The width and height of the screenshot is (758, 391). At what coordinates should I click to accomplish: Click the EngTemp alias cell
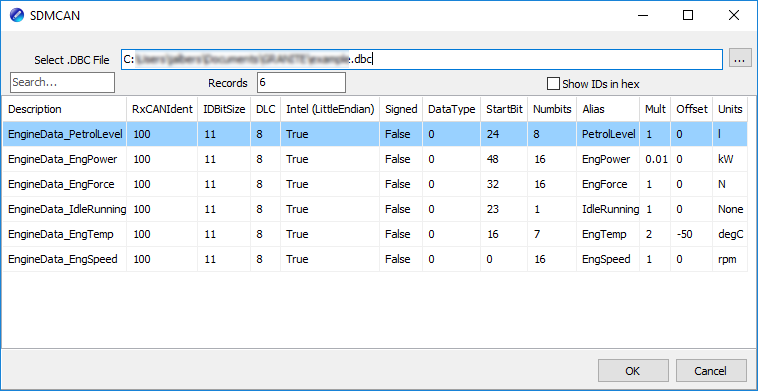click(x=608, y=234)
